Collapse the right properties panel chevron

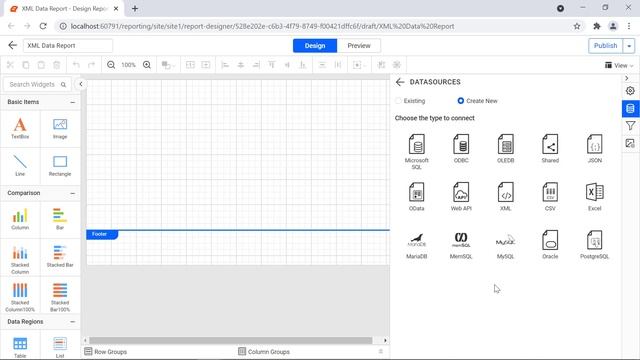pyautogui.click(x=627, y=78)
